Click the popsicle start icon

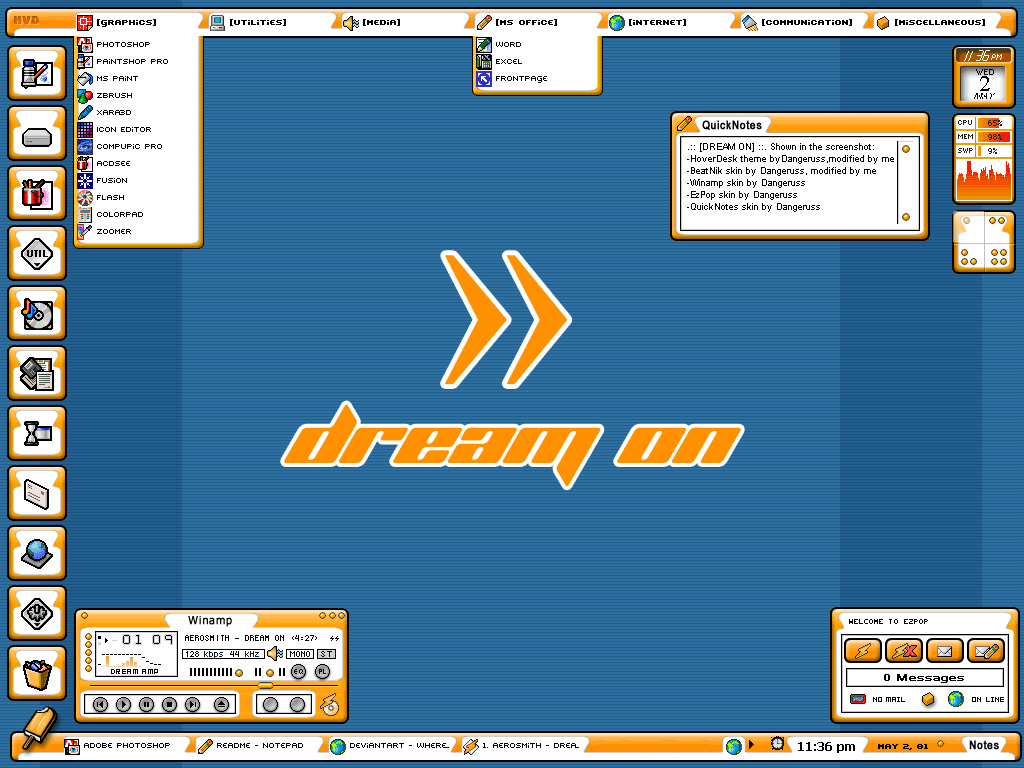(x=38, y=728)
